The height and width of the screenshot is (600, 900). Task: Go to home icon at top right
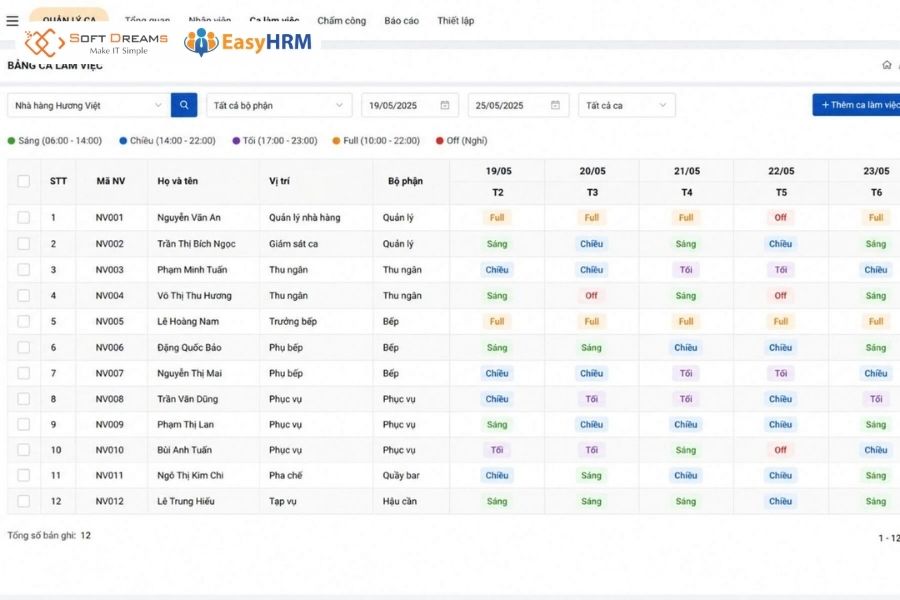887,65
